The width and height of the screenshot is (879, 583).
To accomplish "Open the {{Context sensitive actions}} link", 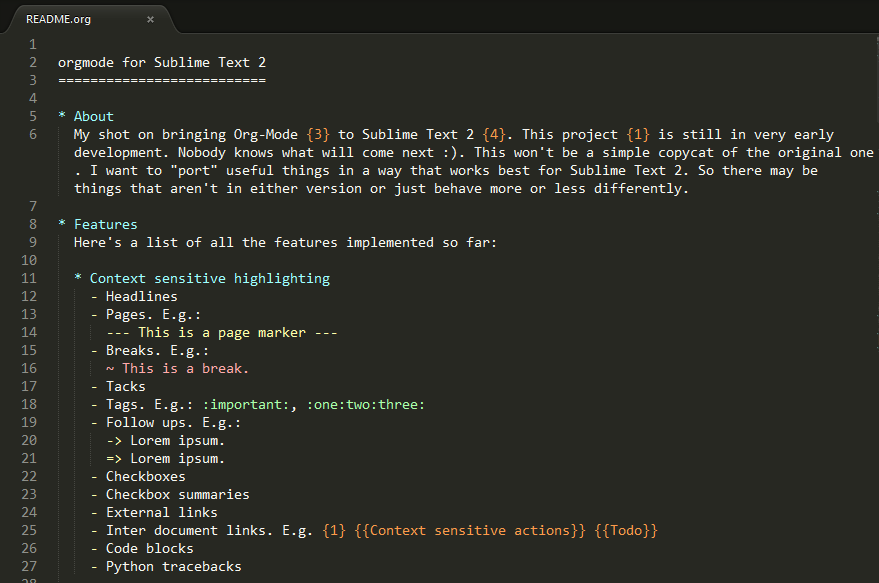I will [x=470, y=530].
